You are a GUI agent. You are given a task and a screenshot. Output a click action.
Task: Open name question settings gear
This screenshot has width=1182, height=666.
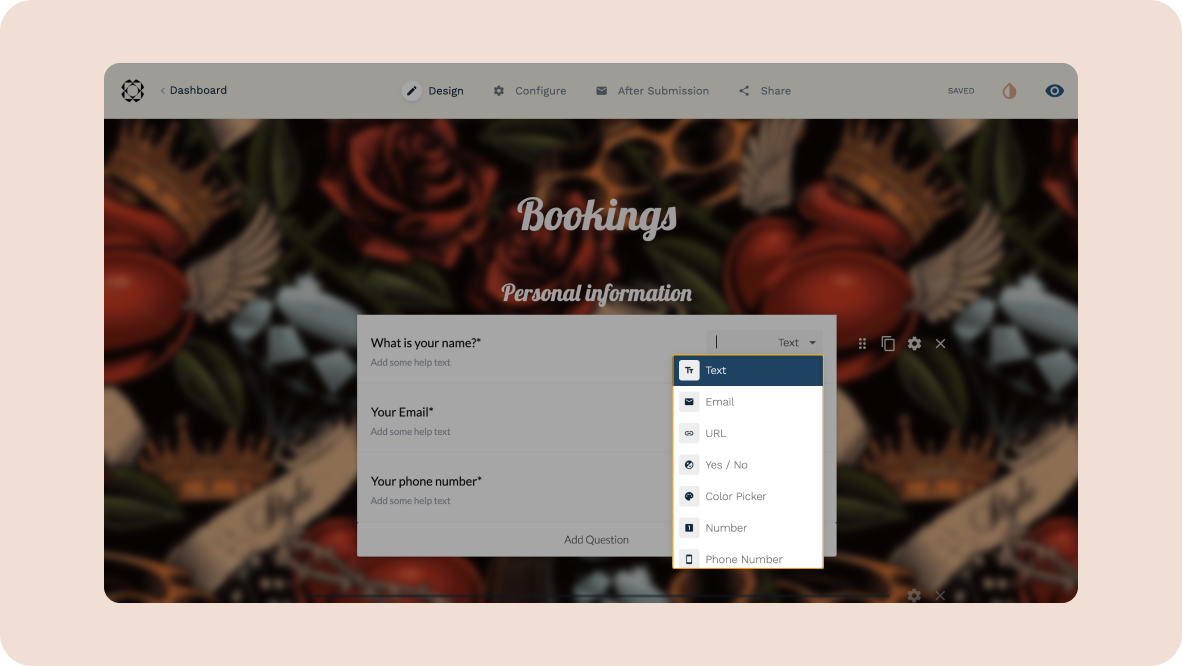point(914,344)
